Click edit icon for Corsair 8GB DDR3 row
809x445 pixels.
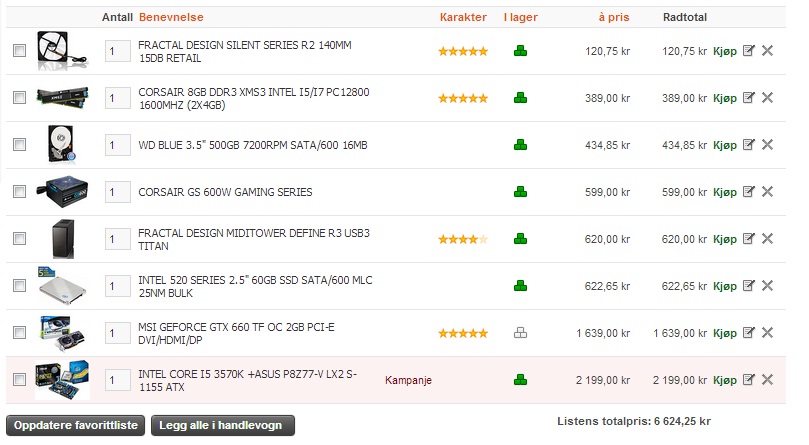[x=749, y=98]
